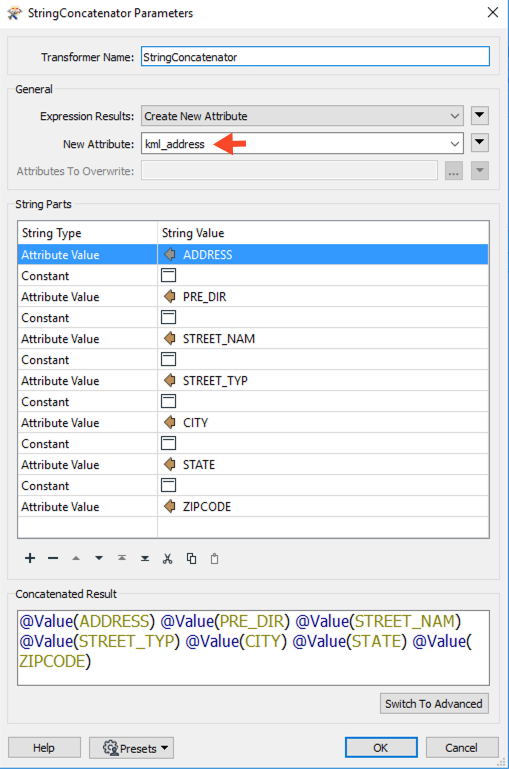
Task: Move selected row up one position
Action: point(76,558)
